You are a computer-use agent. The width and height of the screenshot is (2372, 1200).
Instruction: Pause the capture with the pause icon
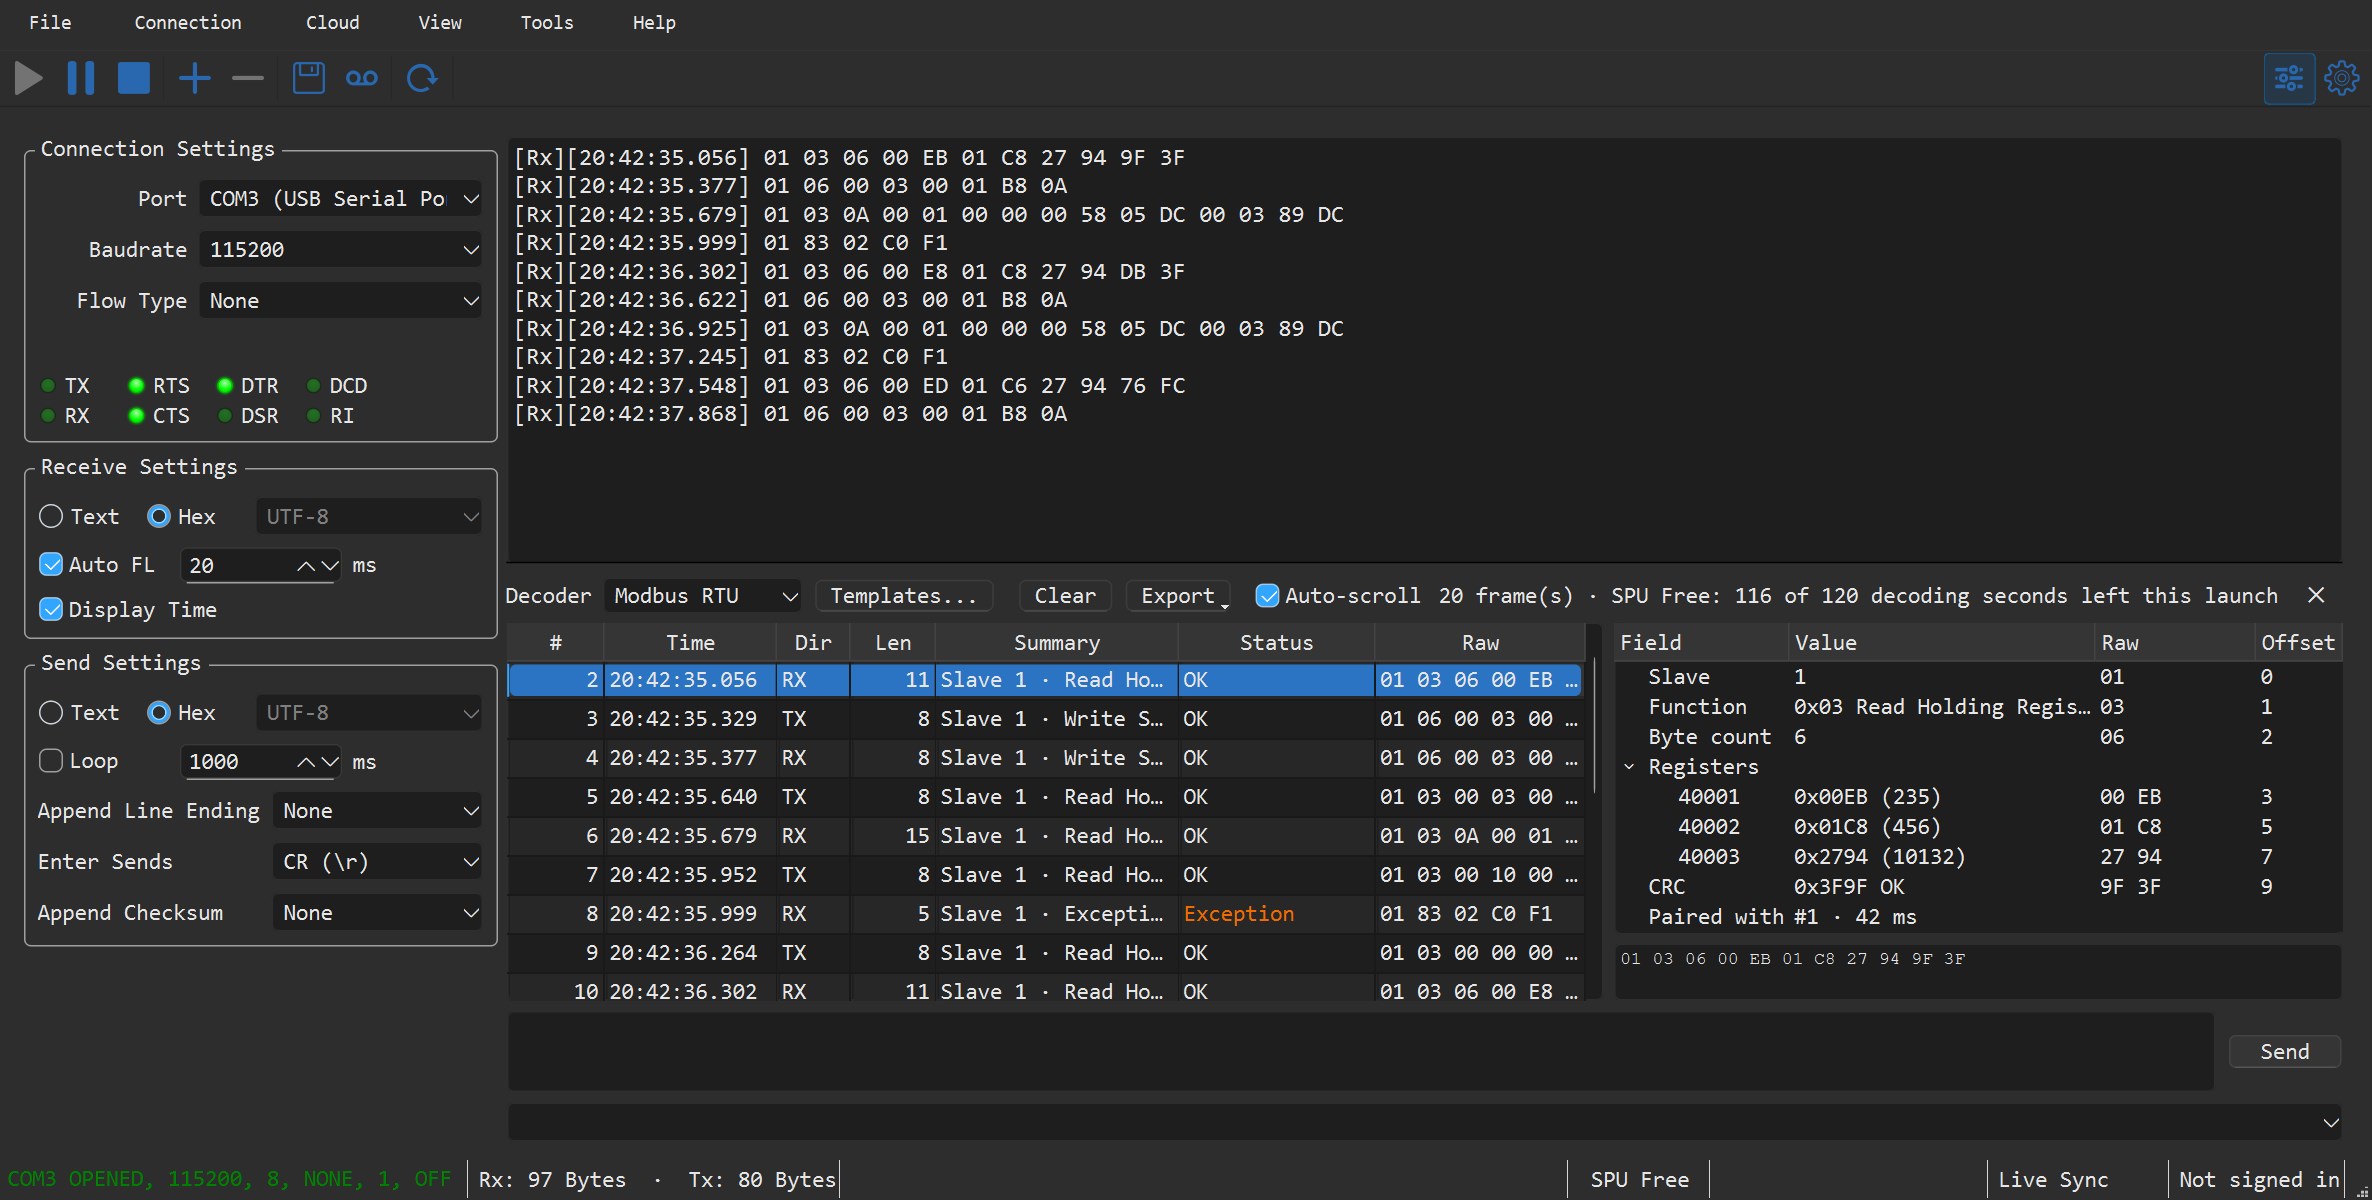tap(81, 78)
